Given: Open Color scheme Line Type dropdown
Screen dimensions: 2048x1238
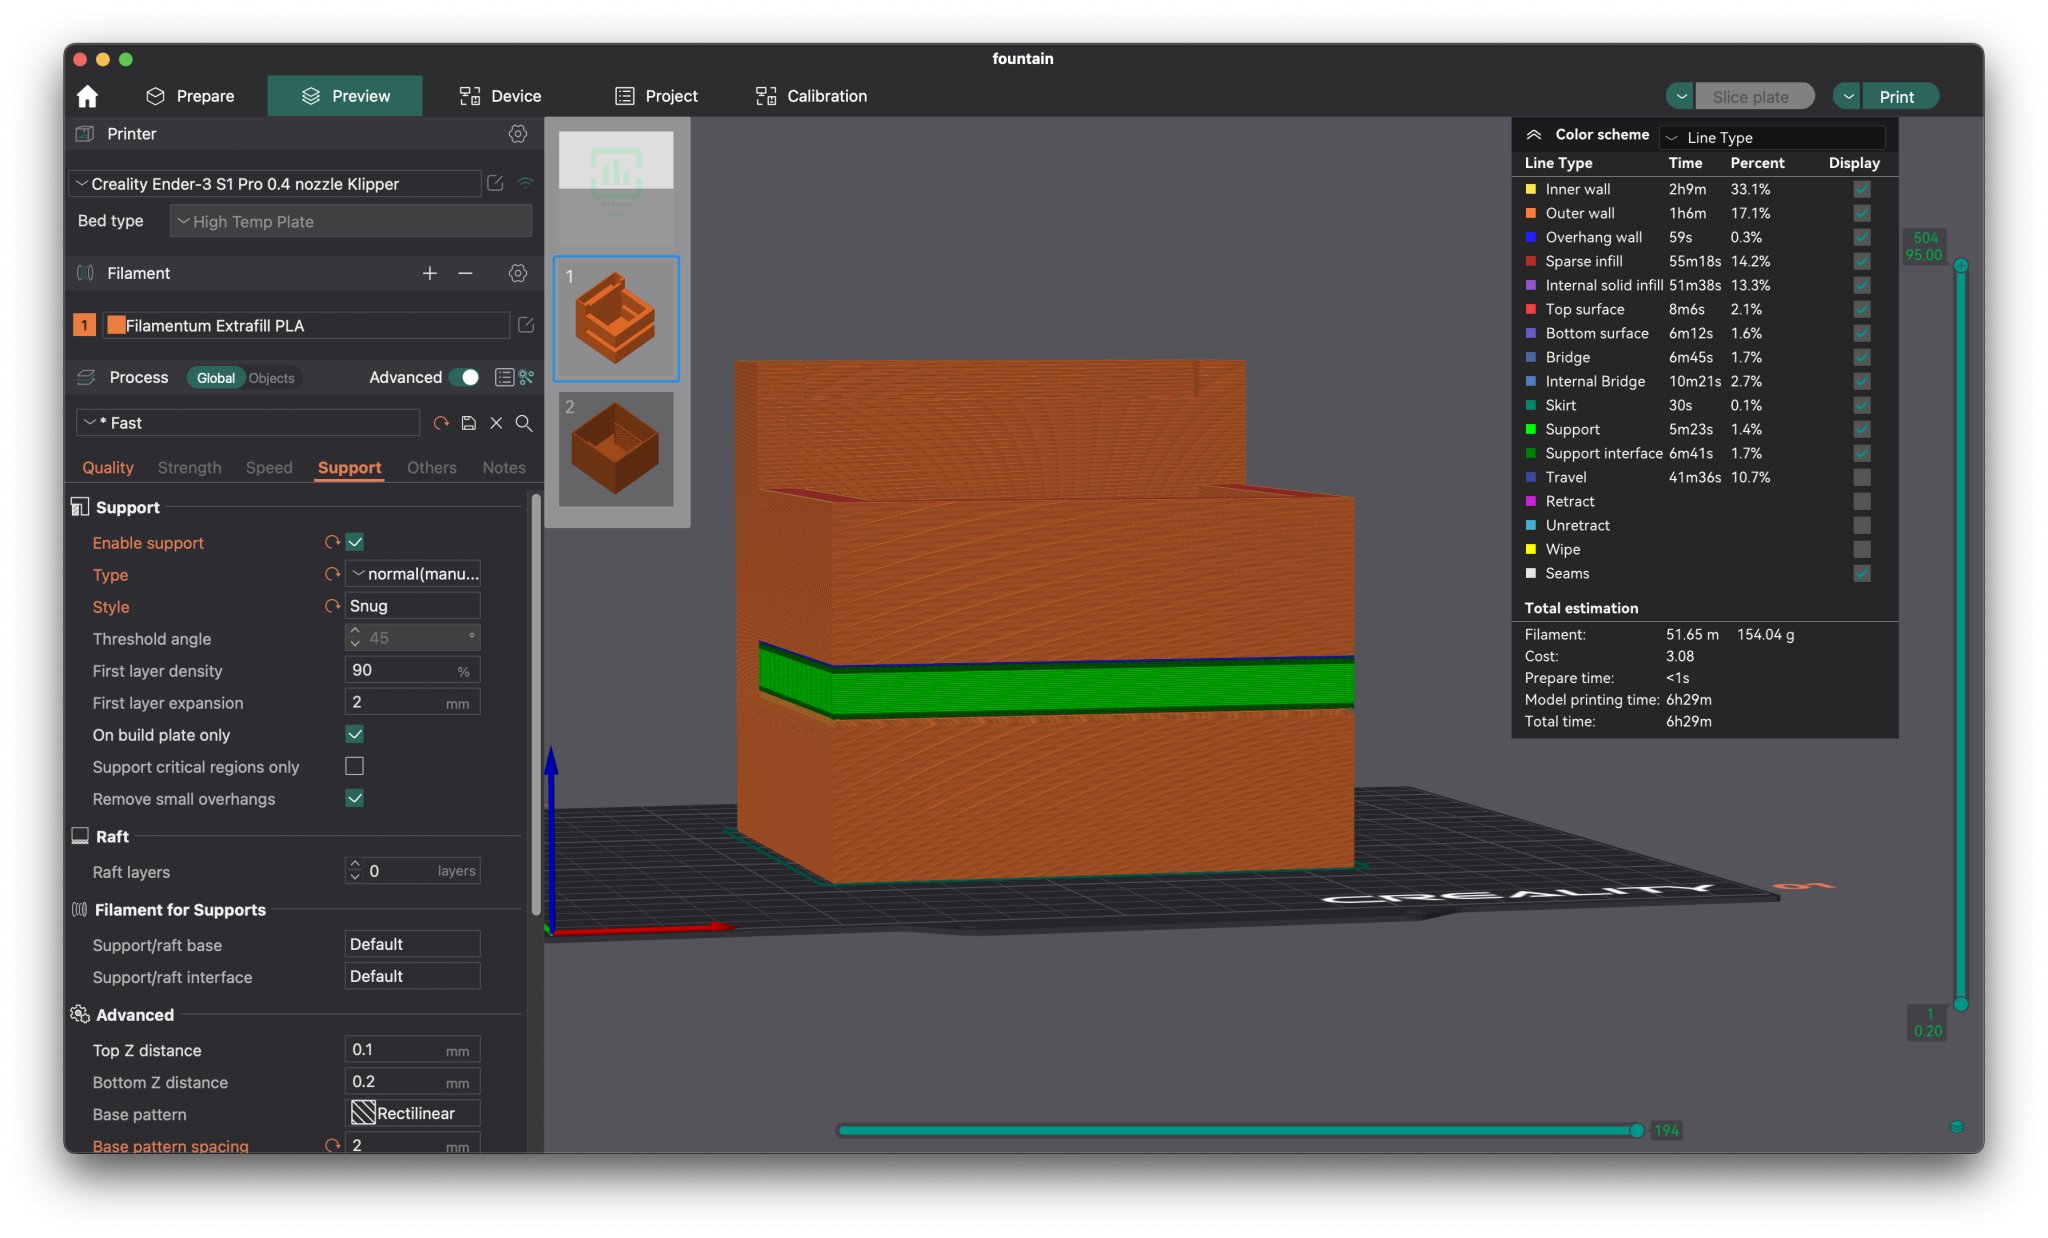Looking at the screenshot, I should point(1771,137).
